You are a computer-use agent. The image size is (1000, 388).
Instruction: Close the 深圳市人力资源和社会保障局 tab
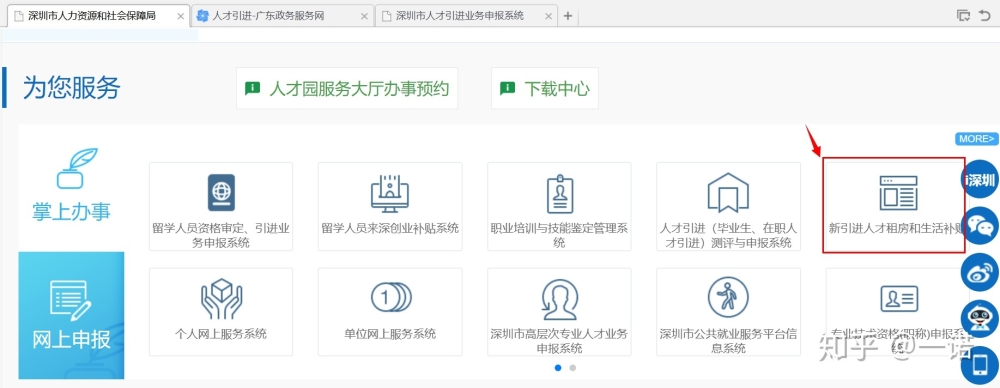[x=179, y=16]
